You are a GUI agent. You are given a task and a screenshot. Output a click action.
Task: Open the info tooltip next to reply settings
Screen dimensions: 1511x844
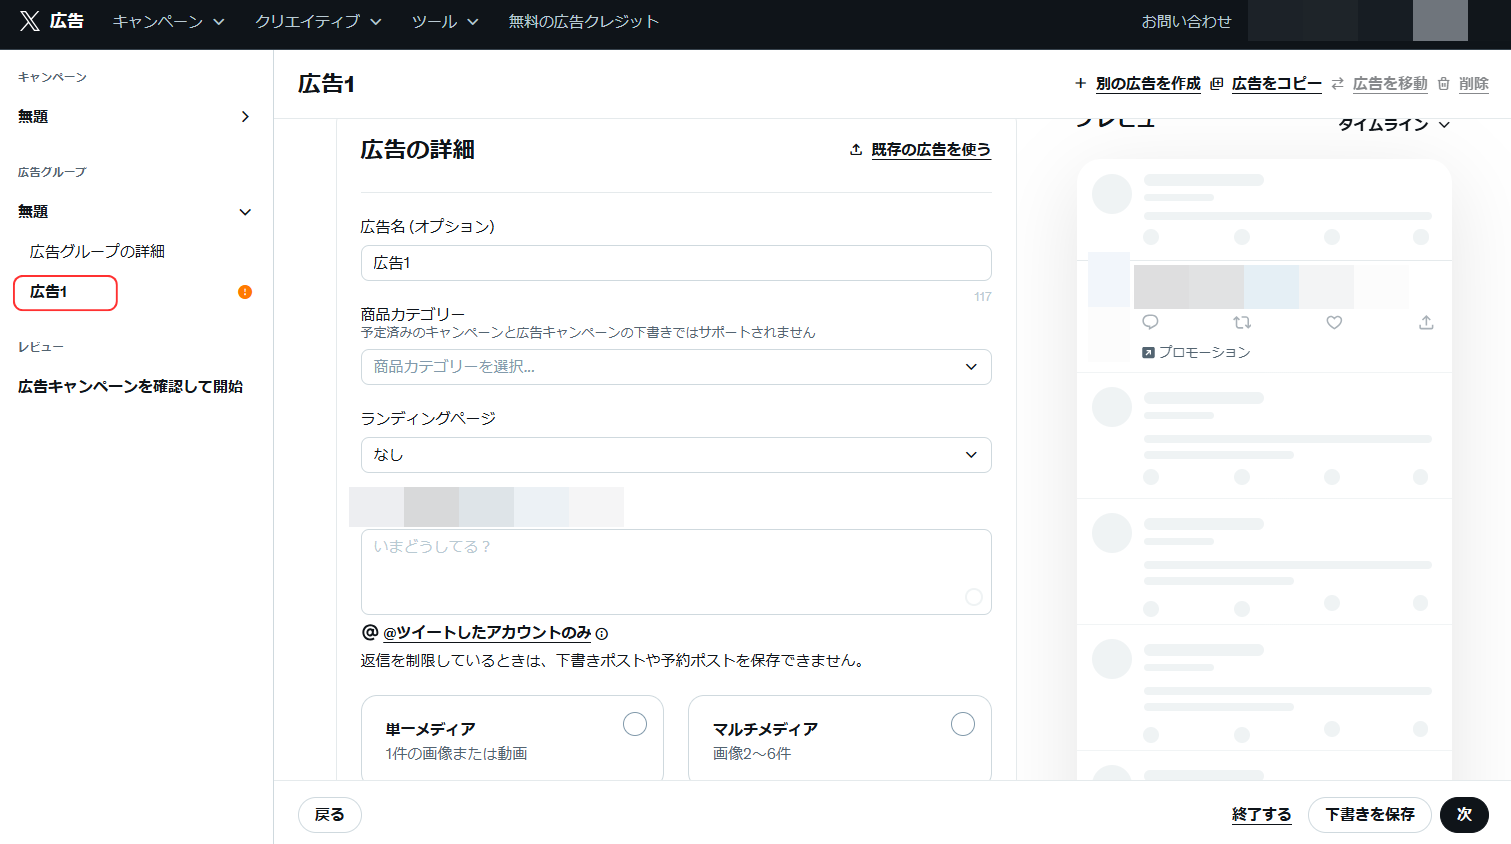600,633
